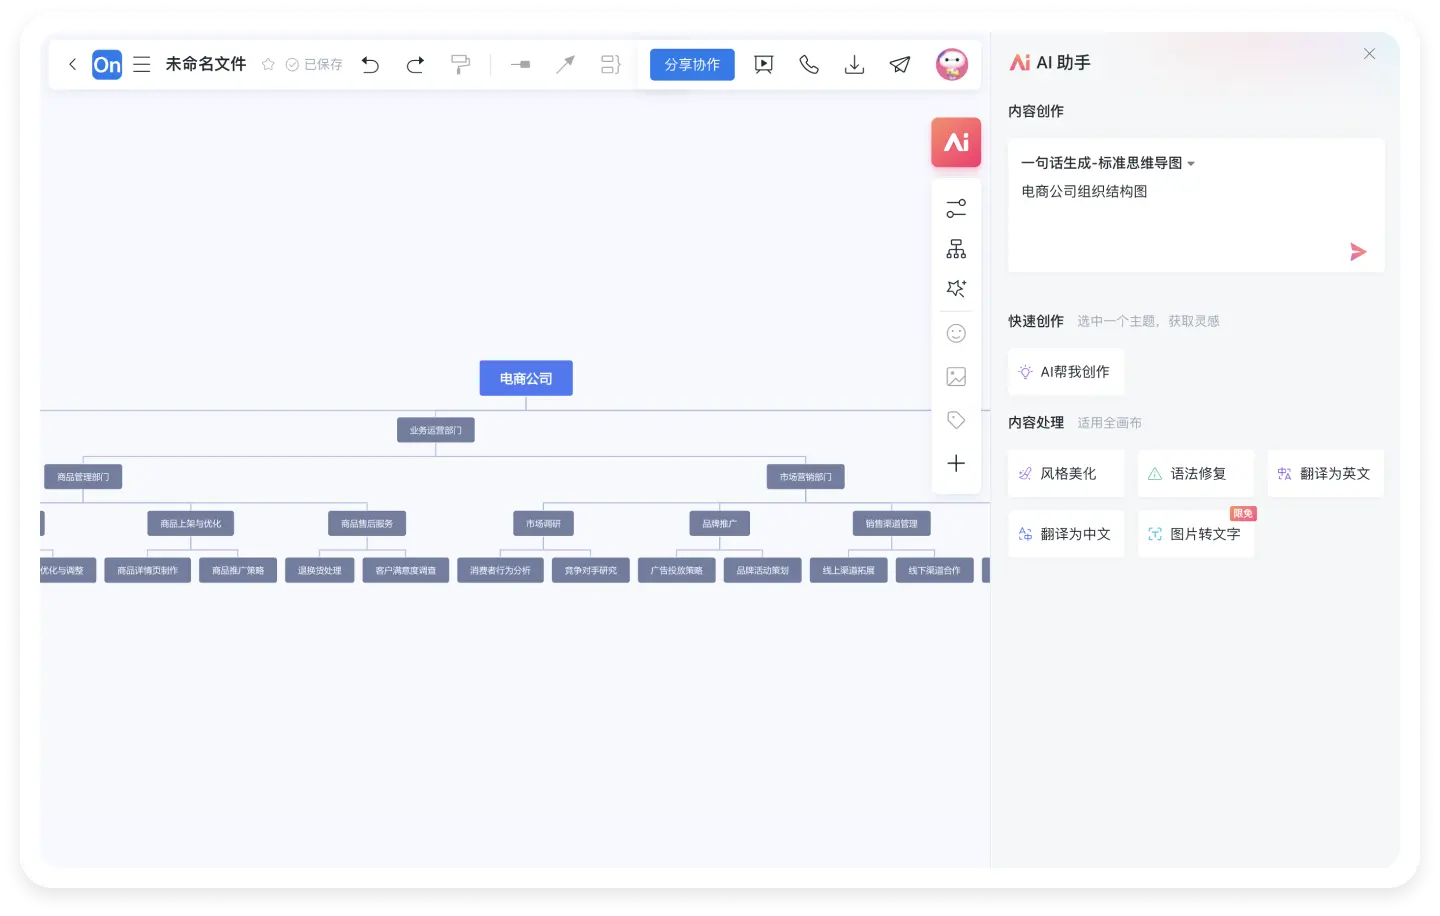Viewport: 1440px width, 916px height.
Task: Open the generation type dropdown '一句话生成-标准思维导图'
Action: [1104, 162]
